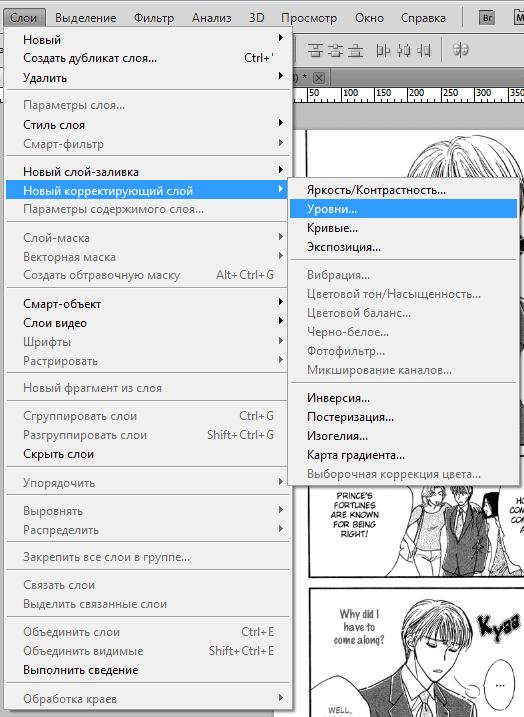The width and height of the screenshot is (524, 717).
Task: Choose Яркость/Контрастность... adjustment
Action: 404,190
